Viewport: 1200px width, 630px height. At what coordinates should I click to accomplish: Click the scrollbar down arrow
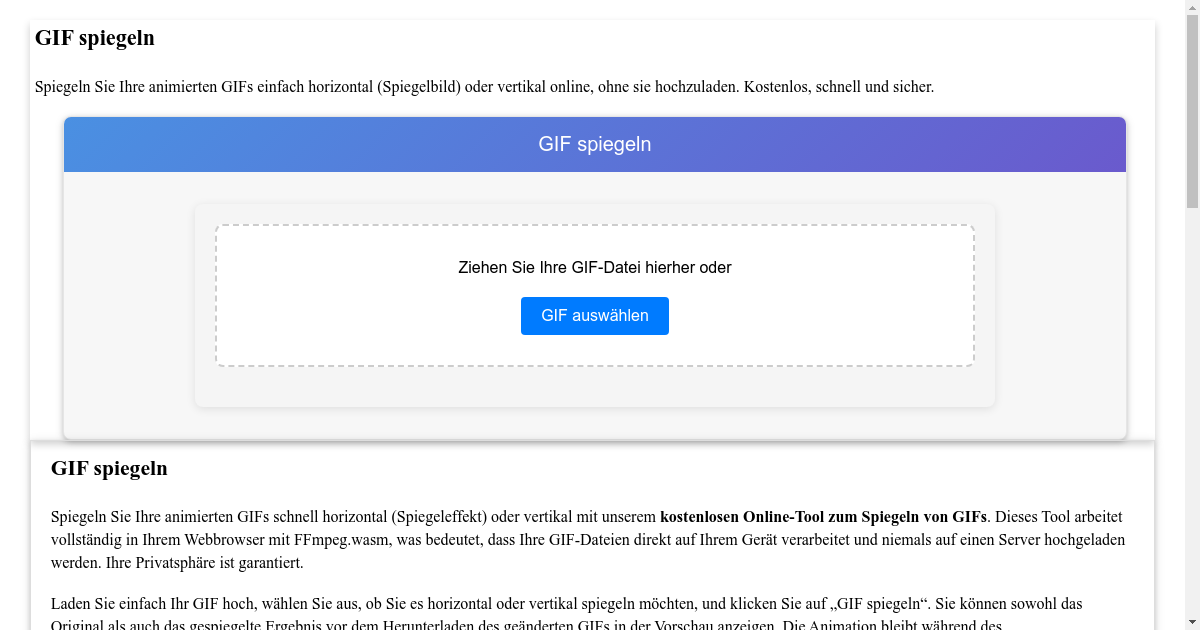(x=1193, y=623)
